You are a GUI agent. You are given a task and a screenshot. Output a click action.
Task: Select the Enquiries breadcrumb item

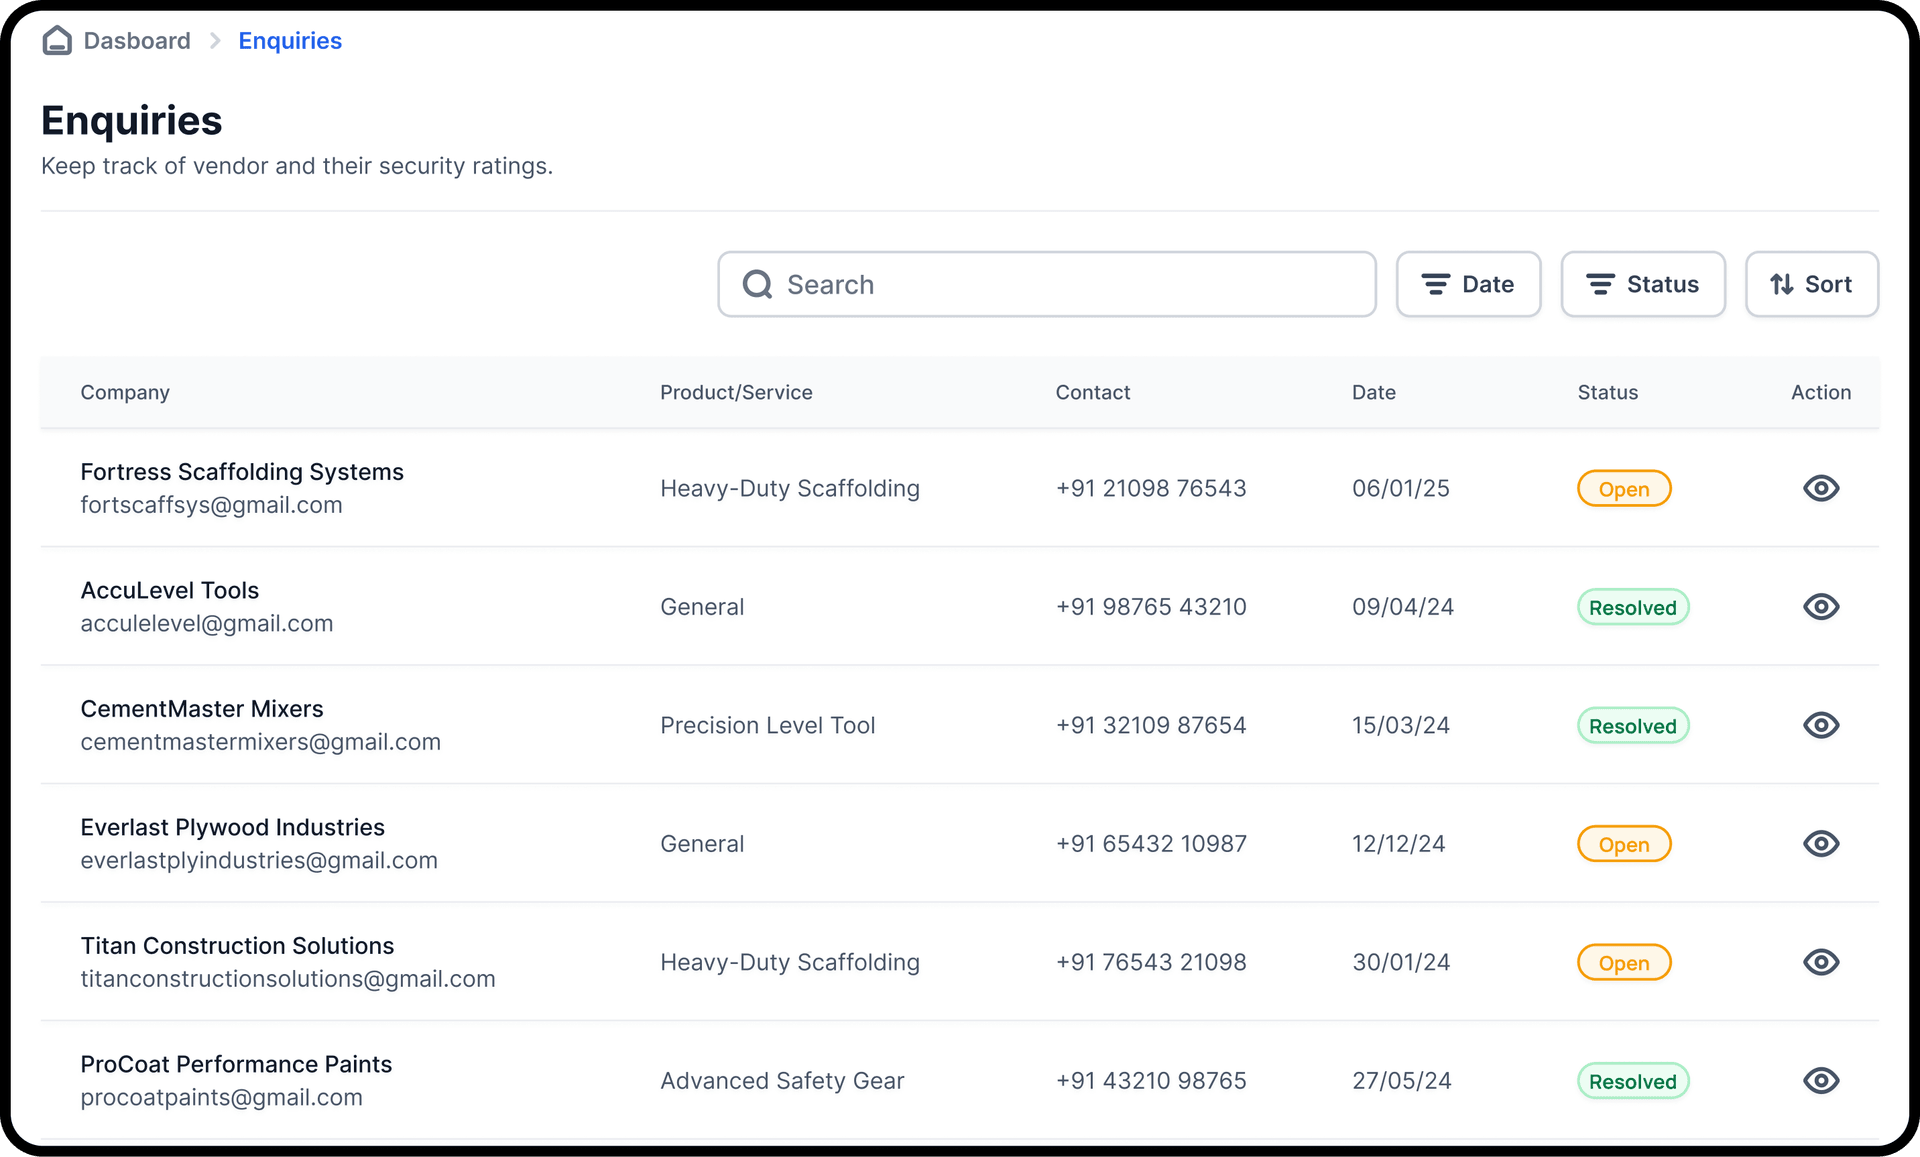(x=290, y=40)
